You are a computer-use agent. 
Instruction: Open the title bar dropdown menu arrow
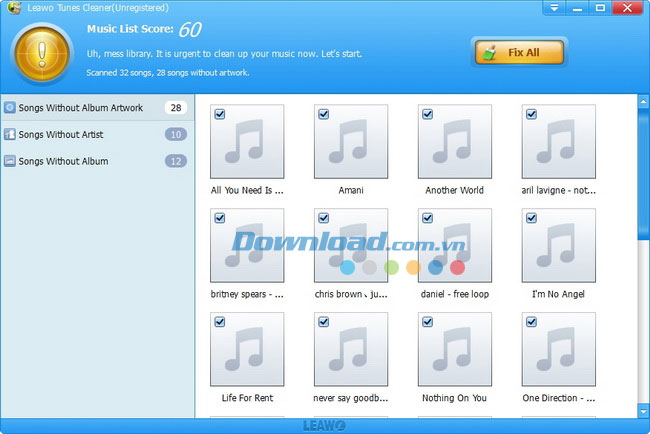554,8
